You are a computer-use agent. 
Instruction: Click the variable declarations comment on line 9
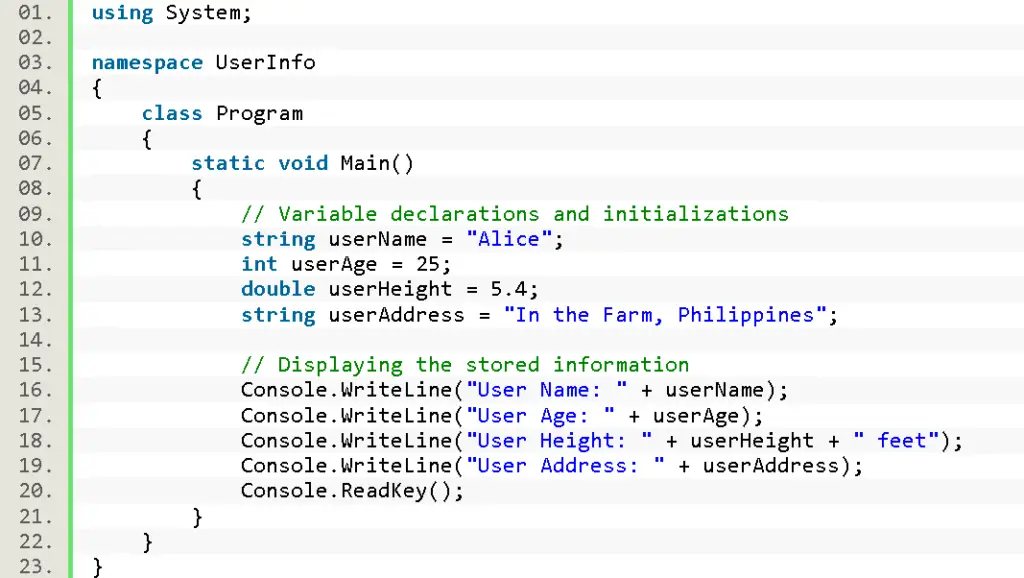pyautogui.click(x=513, y=213)
